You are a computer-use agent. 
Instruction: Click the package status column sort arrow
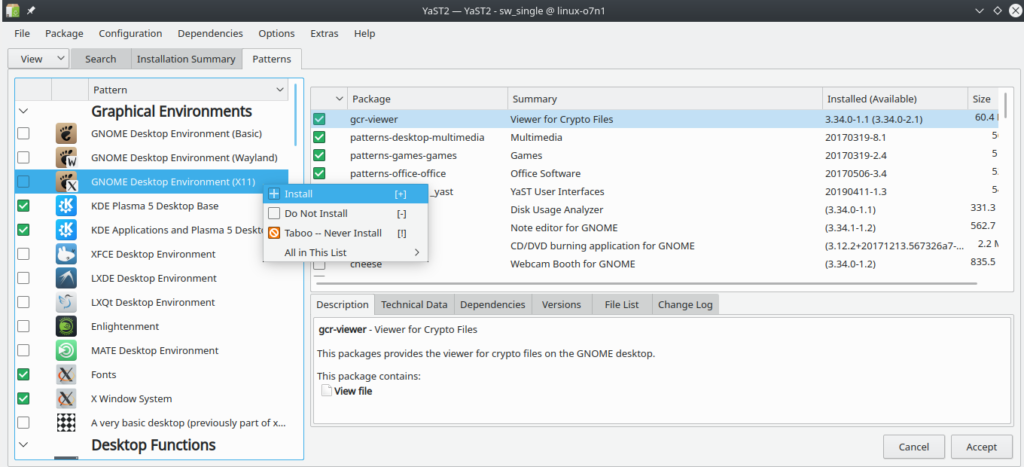pyautogui.click(x=339, y=99)
